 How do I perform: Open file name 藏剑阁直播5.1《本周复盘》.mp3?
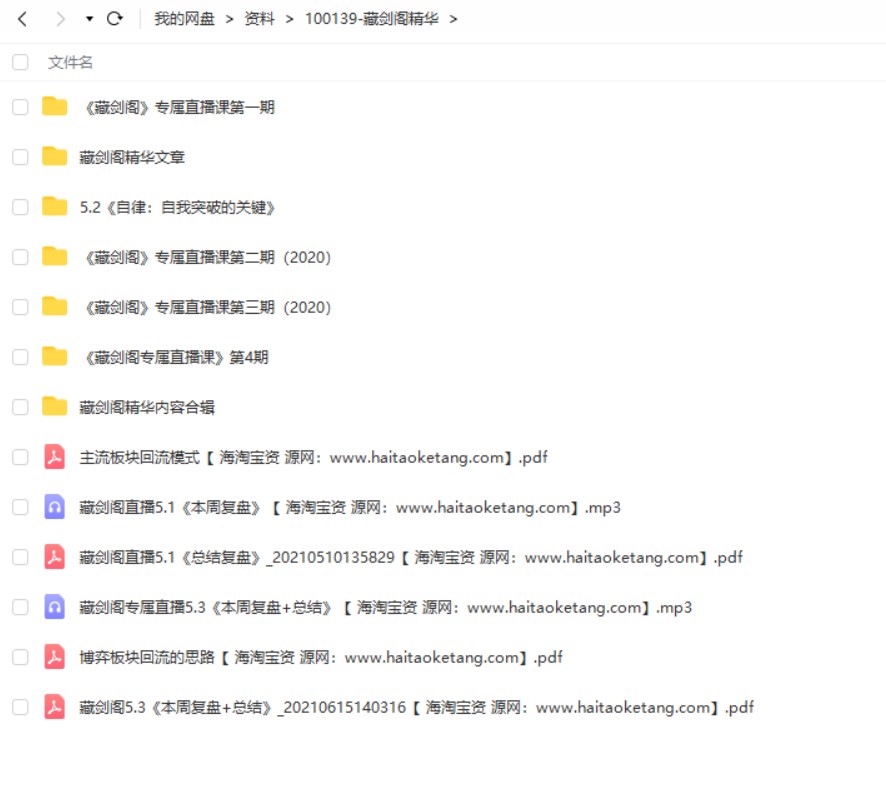[350, 507]
